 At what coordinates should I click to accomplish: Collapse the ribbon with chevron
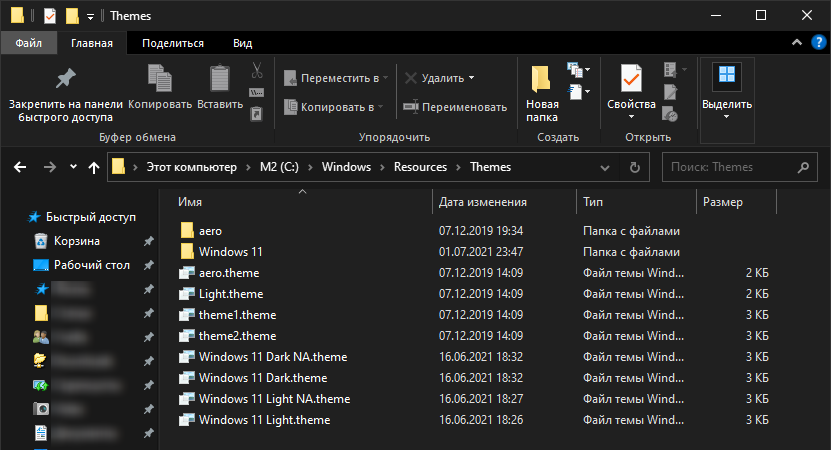click(x=797, y=42)
